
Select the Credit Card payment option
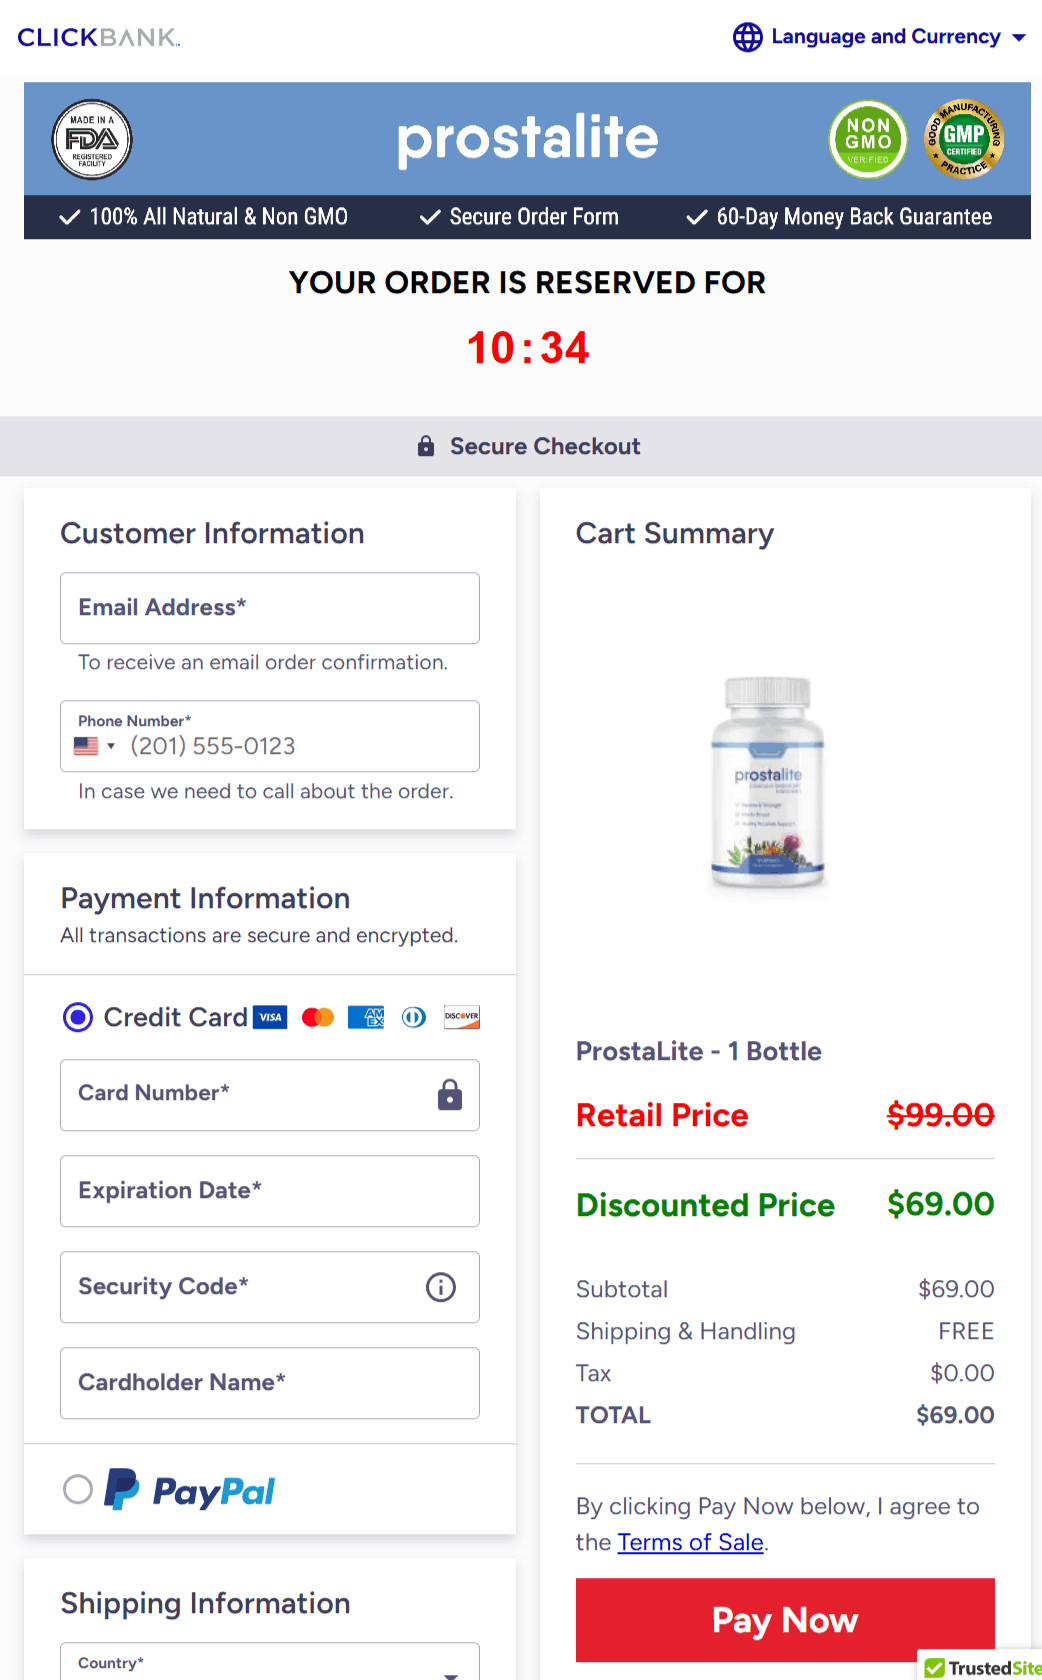click(x=78, y=1017)
